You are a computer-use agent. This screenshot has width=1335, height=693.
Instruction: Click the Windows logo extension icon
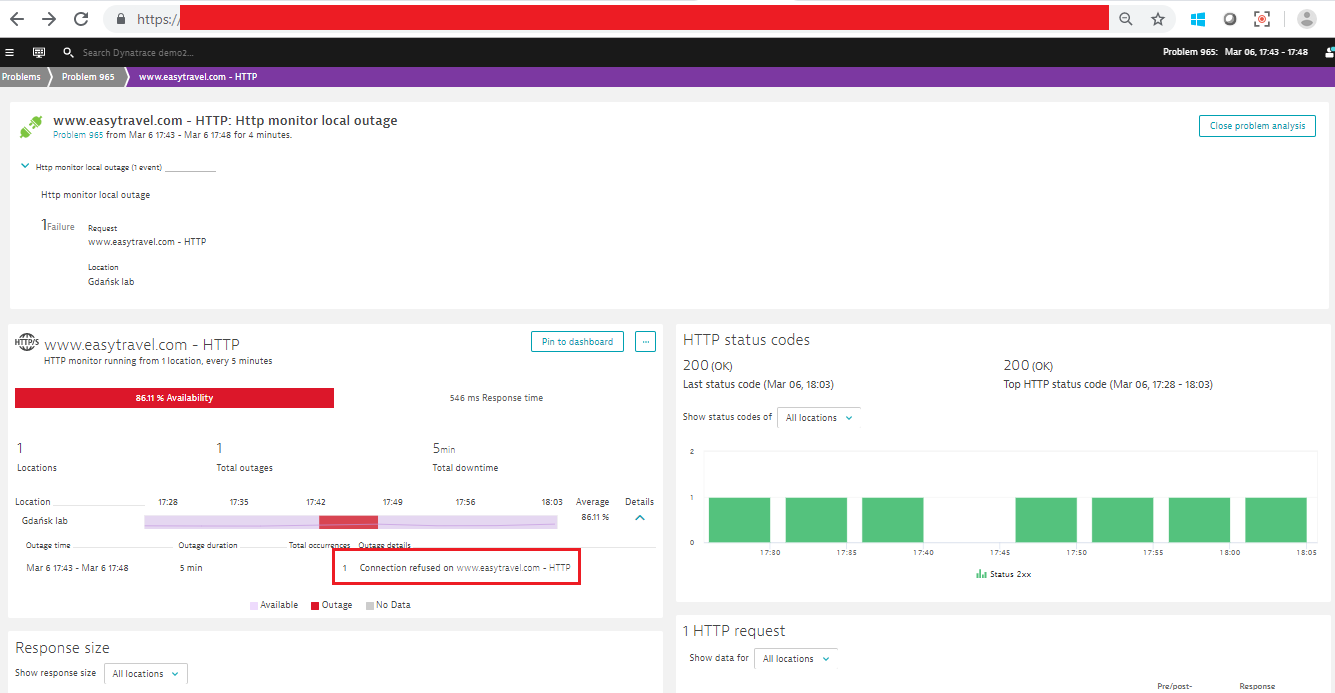click(x=1197, y=19)
